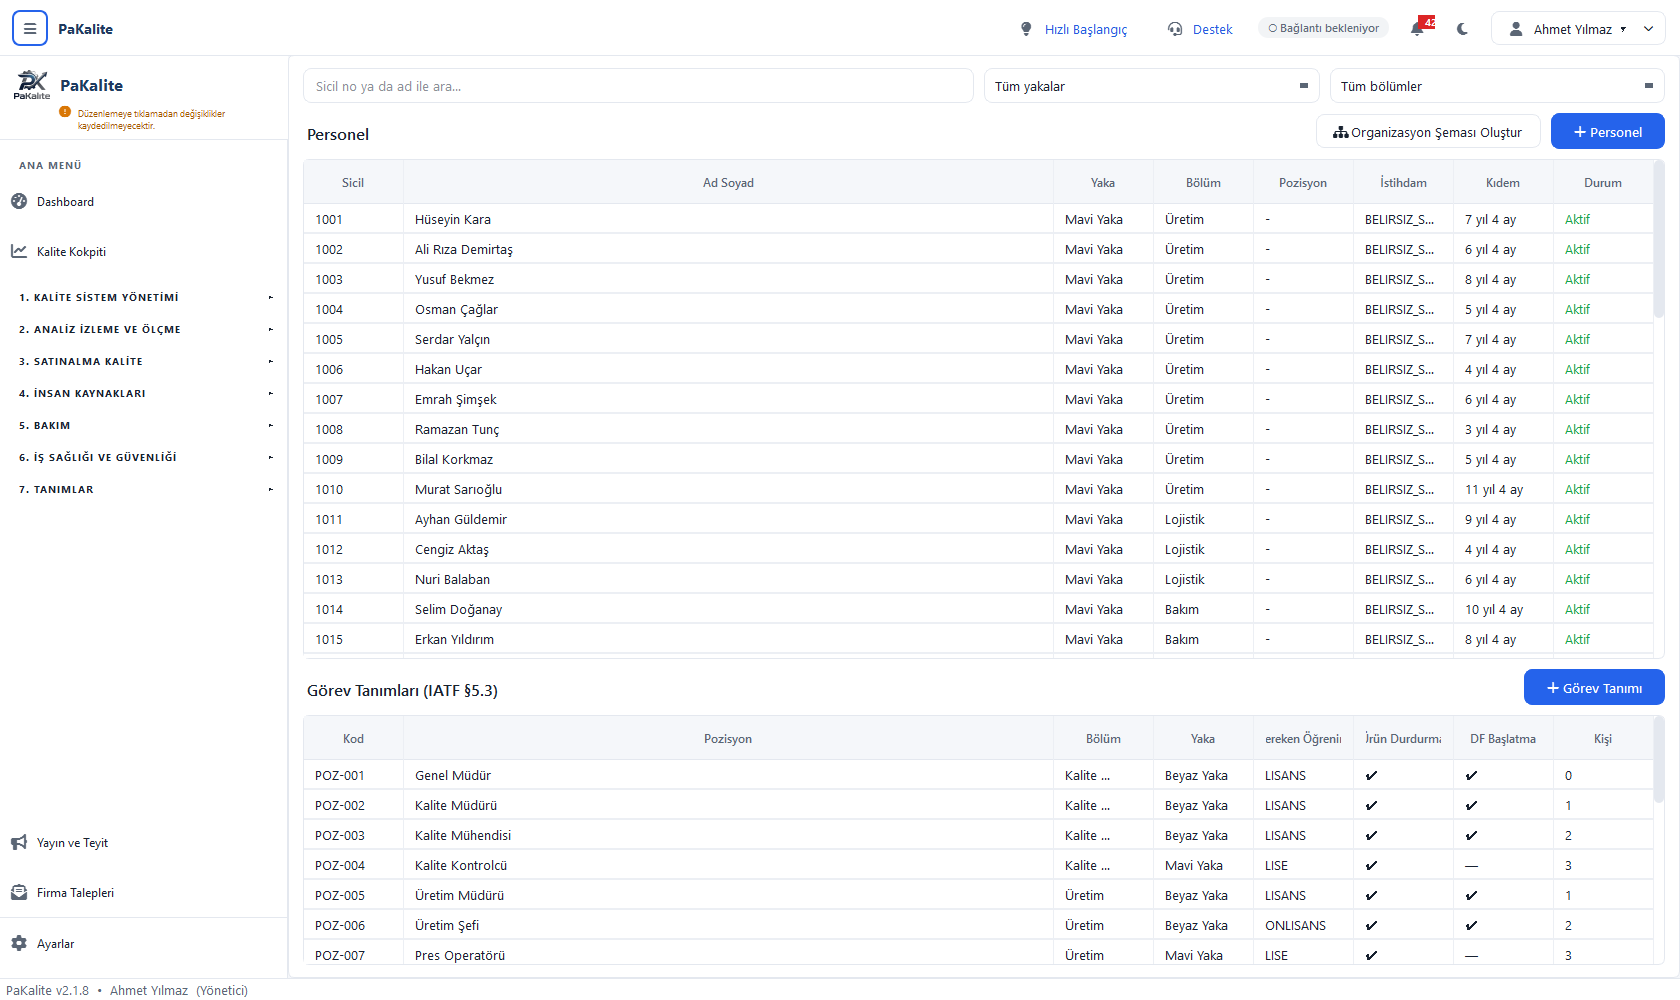Image resolution: width=1680 pixels, height=1000 pixels.
Task: Sort personnel by Kıdem column header
Action: tap(1503, 182)
